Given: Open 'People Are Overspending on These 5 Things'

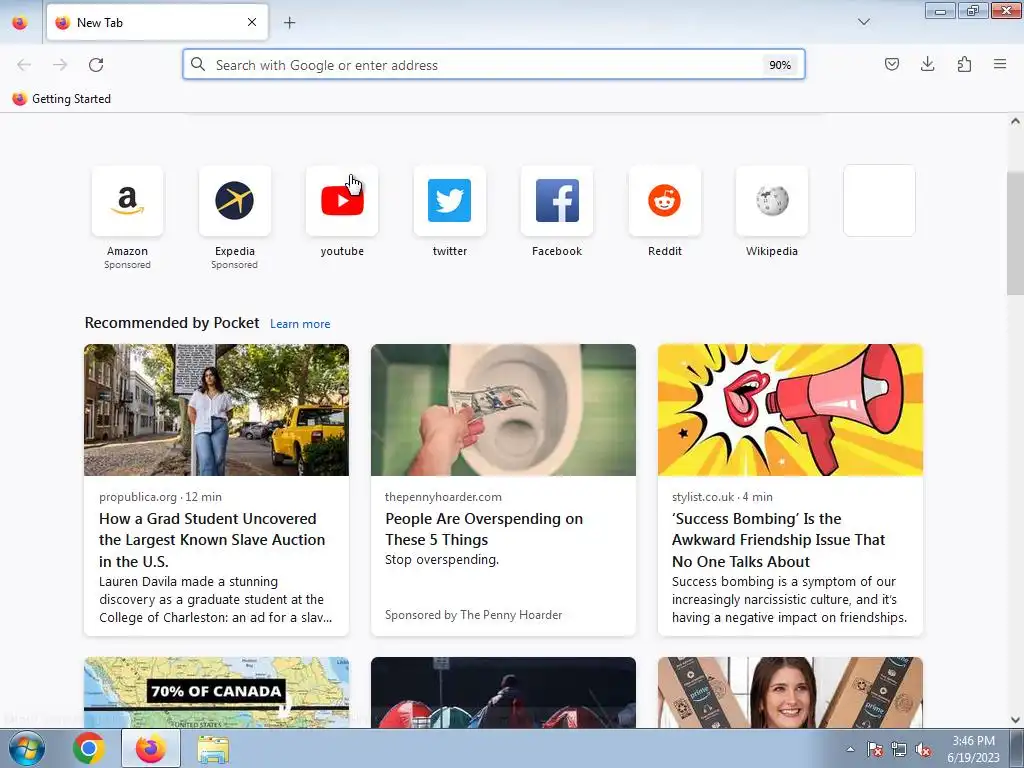Looking at the screenshot, I should [484, 529].
